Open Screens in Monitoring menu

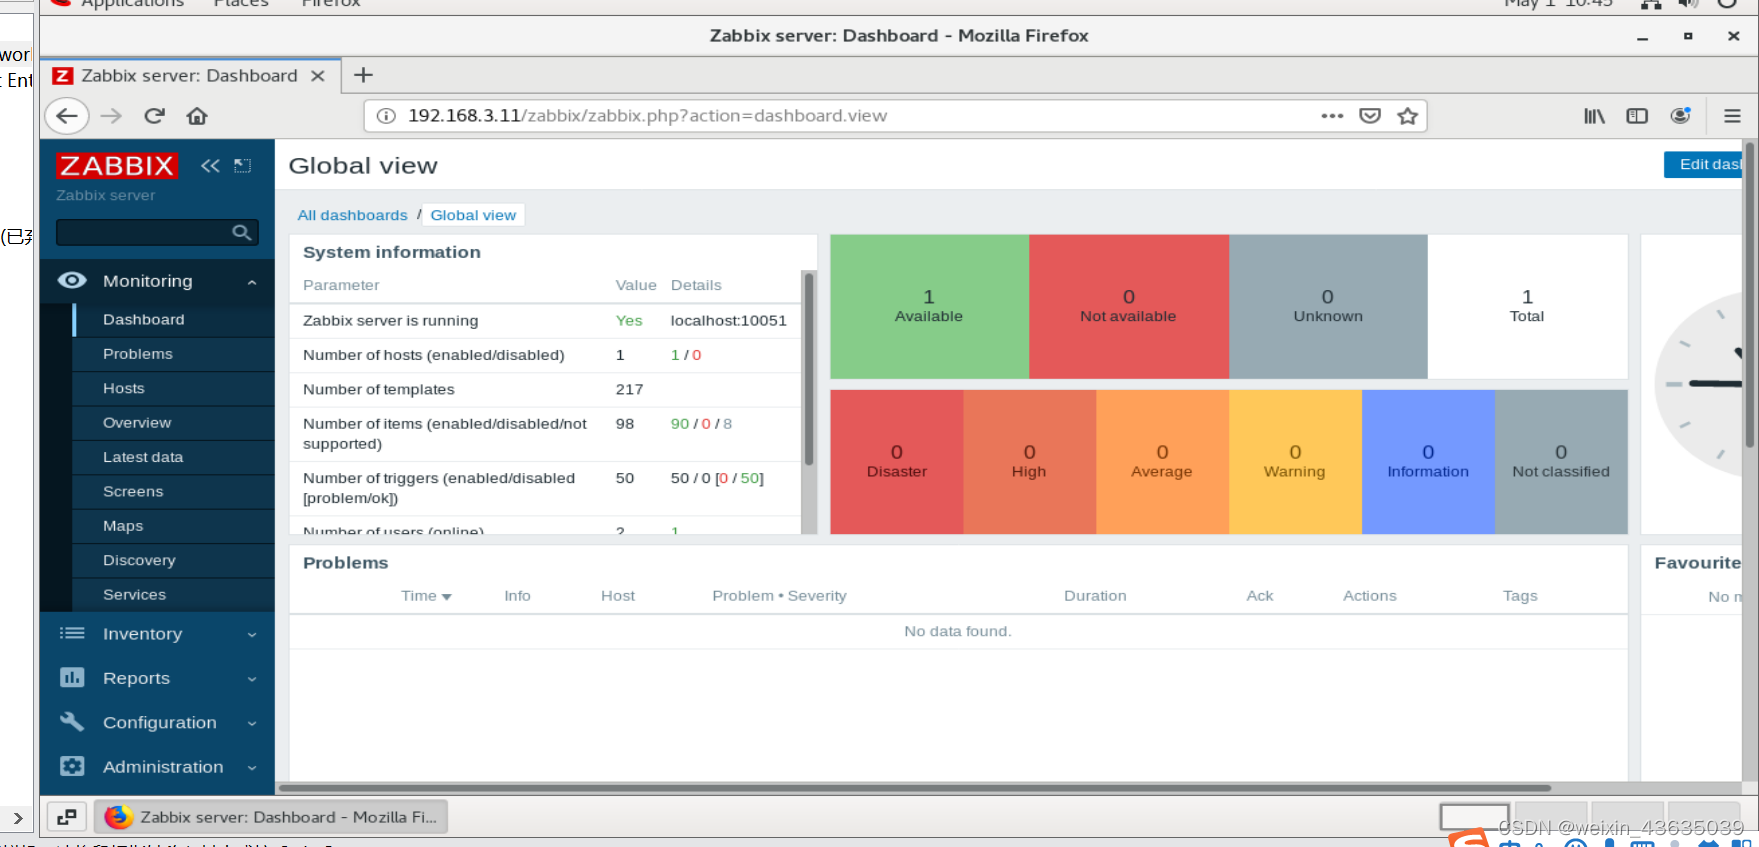click(x=174, y=491)
